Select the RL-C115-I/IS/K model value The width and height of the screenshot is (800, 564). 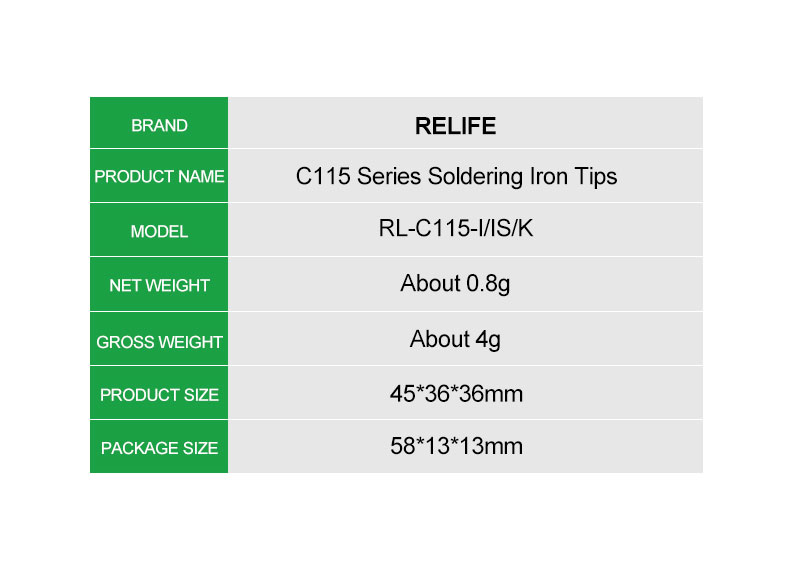tap(456, 228)
